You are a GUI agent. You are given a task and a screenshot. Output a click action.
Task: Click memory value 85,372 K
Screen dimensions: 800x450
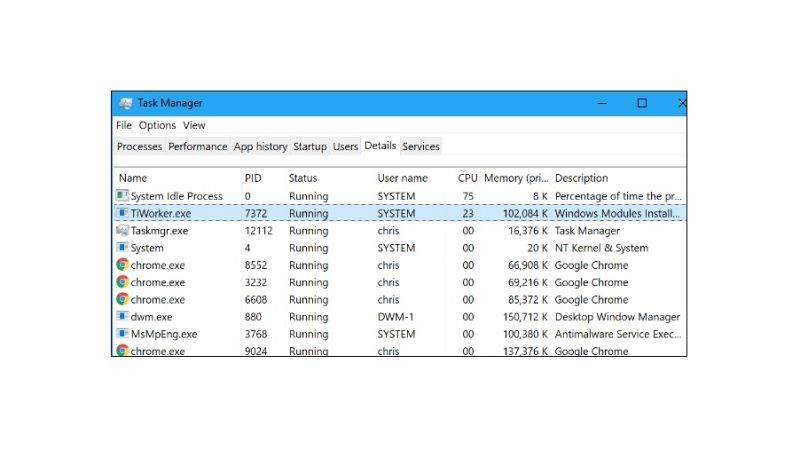tap(528, 299)
